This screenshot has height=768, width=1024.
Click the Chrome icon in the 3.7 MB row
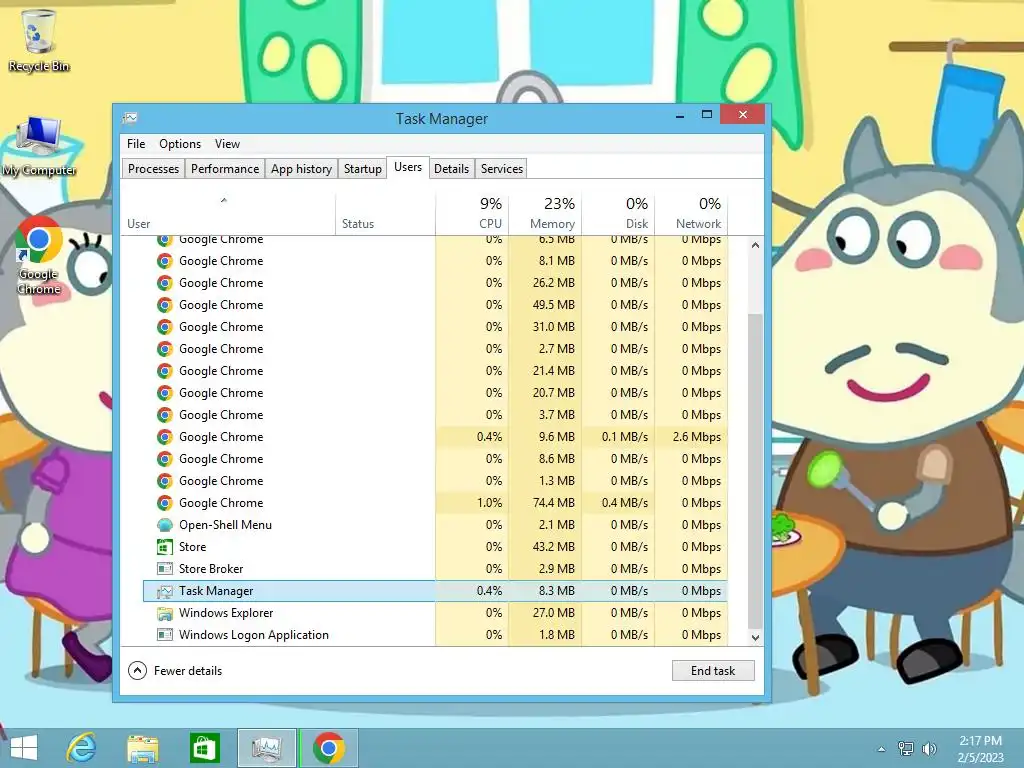(x=165, y=415)
